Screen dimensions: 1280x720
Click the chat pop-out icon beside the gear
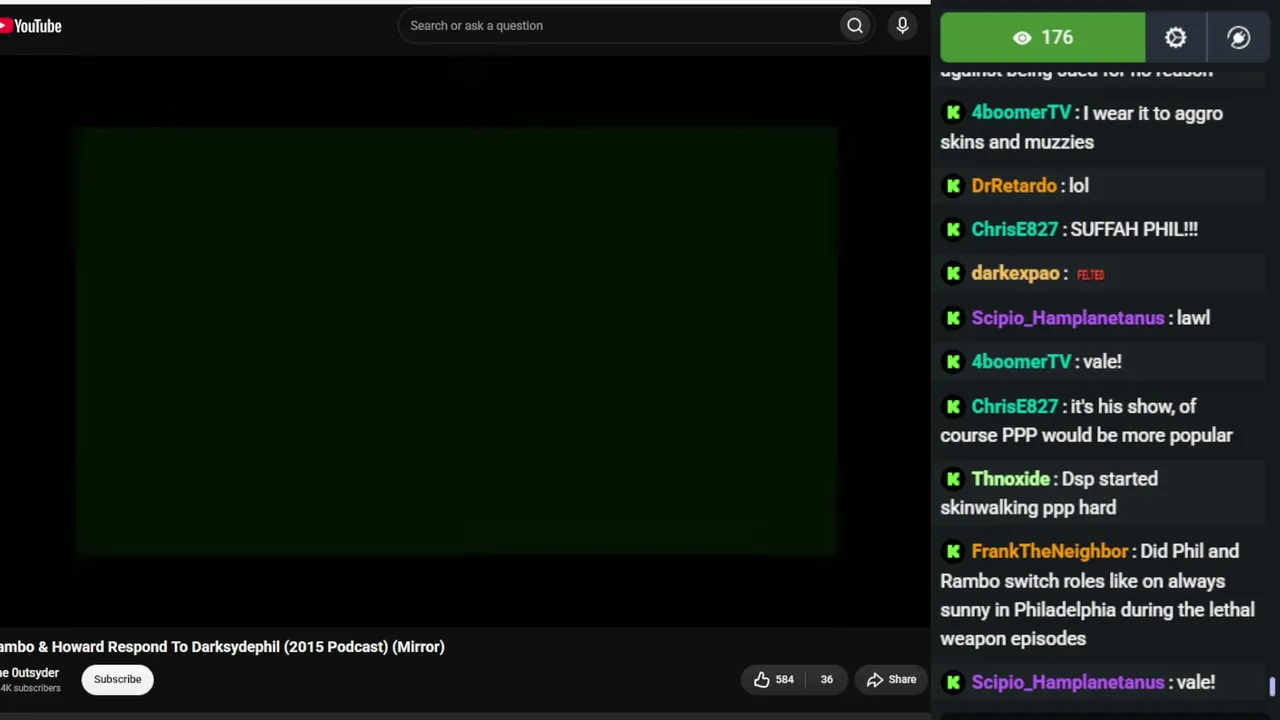(x=1238, y=38)
